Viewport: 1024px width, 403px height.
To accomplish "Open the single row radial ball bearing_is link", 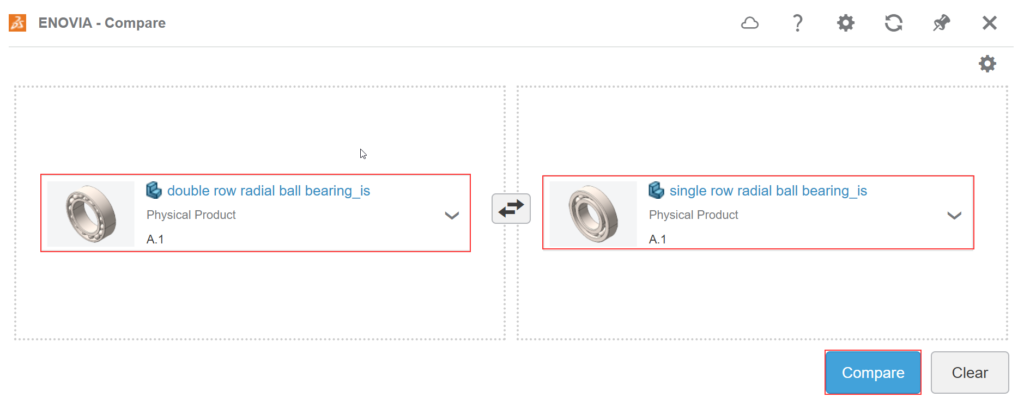I will (767, 190).
